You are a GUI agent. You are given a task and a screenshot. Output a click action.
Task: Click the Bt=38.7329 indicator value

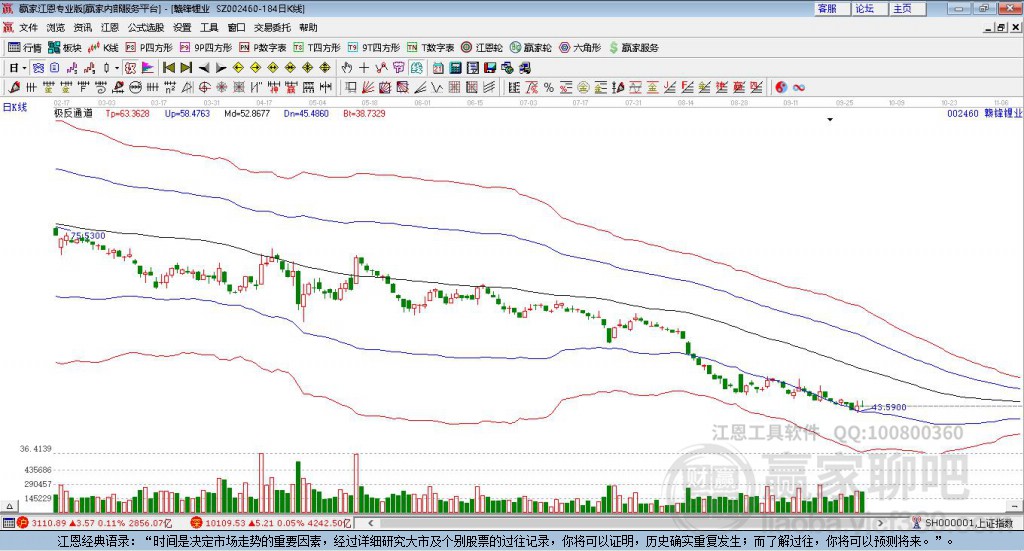click(364, 114)
